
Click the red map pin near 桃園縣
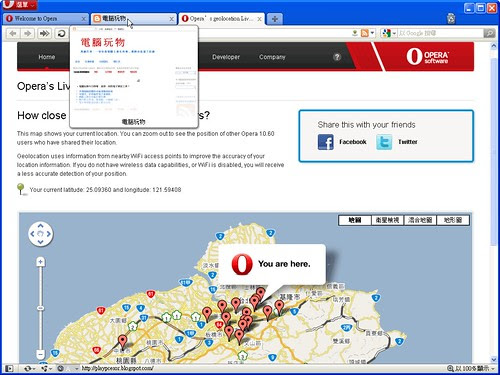[123, 342]
